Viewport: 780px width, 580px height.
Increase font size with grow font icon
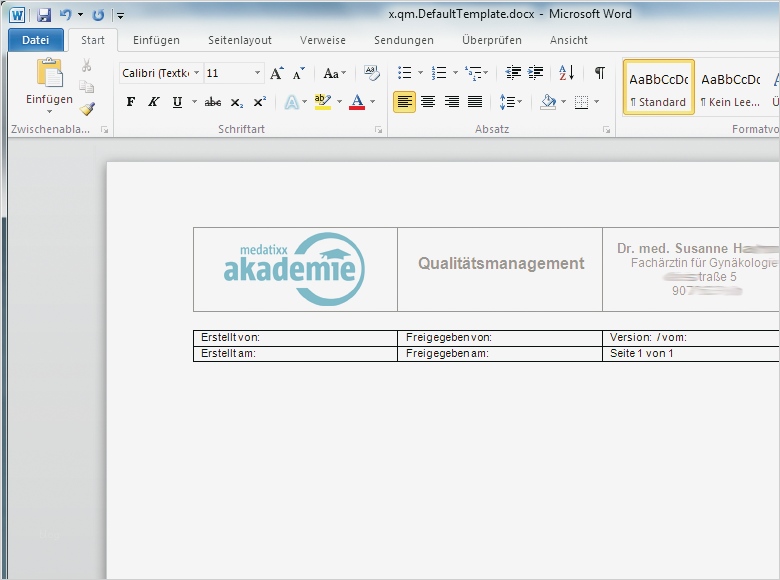tap(277, 73)
